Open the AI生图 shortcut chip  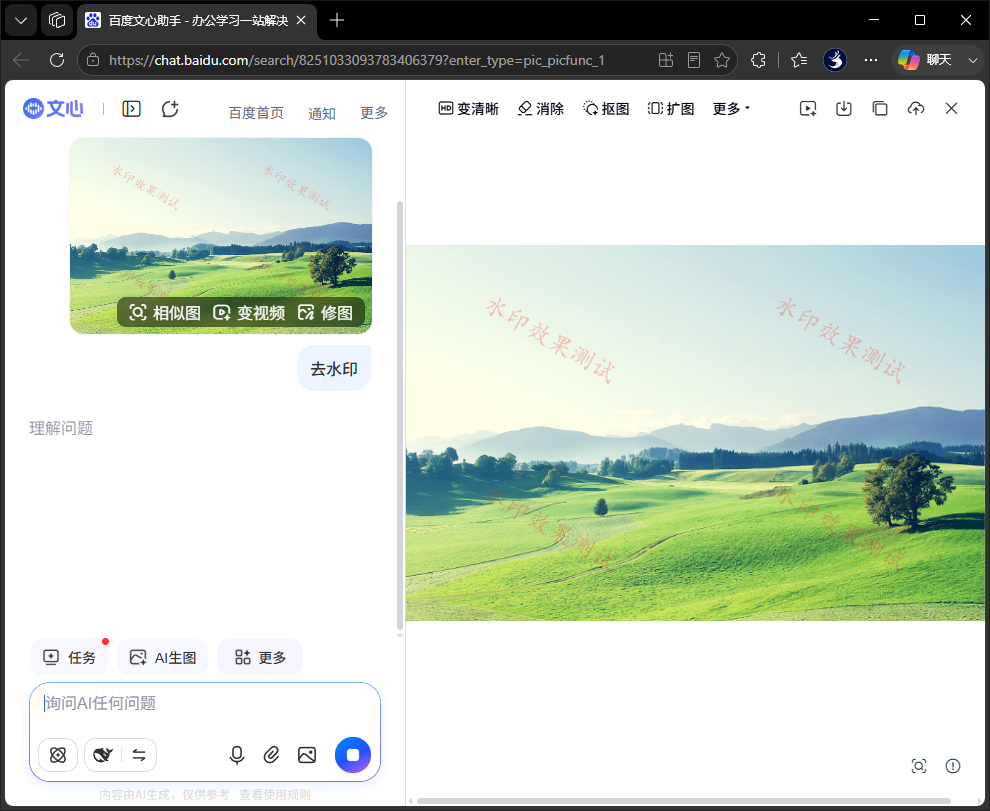163,658
